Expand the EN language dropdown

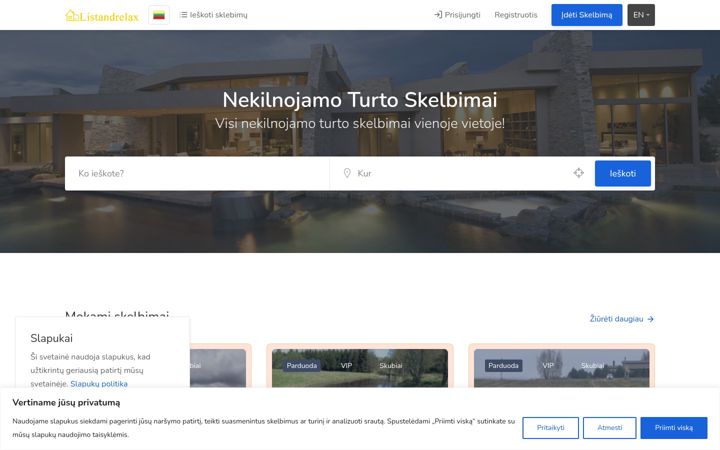(641, 15)
